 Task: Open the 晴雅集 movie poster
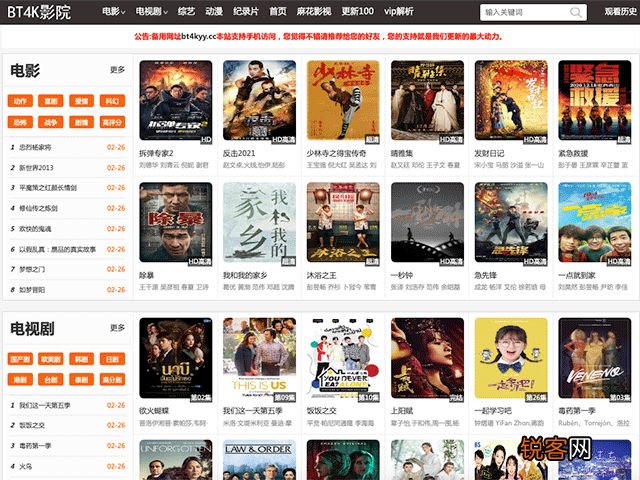[x=427, y=102]
